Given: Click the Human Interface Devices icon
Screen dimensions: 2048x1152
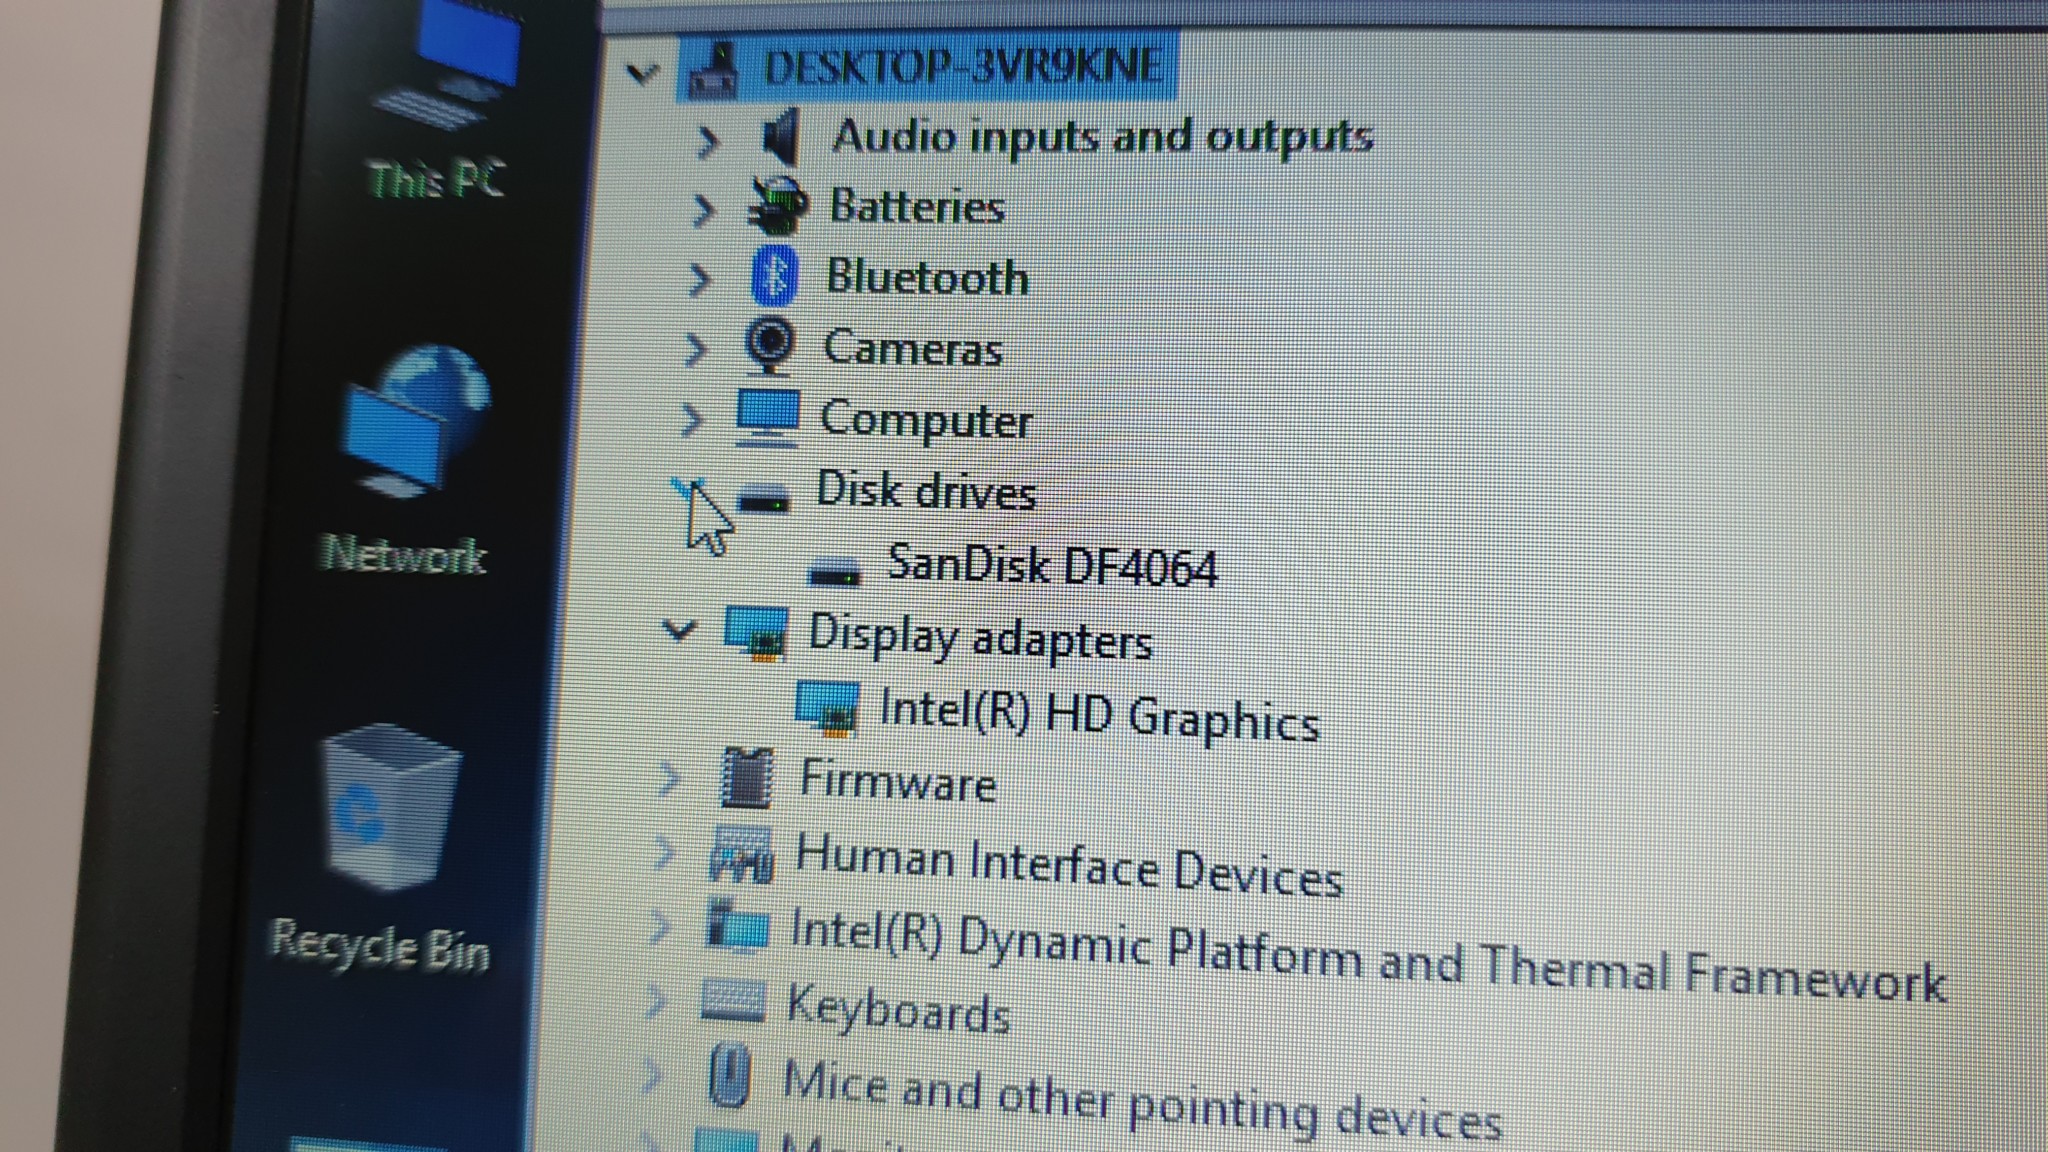Looking at the screenshot, I should point(741,855).
